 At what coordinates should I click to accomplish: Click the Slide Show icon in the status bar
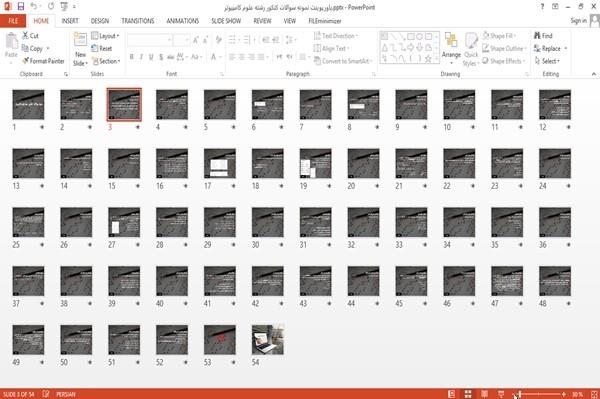pos(501,394)
